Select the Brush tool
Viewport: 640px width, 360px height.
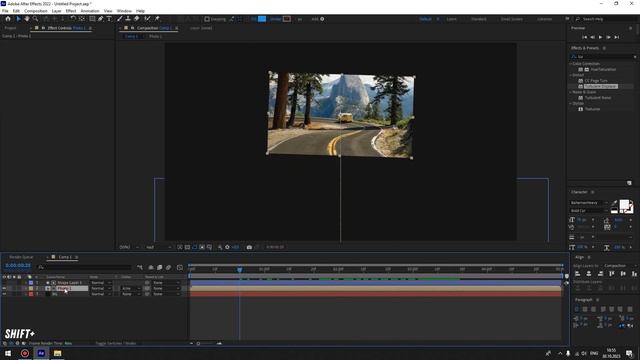click(120, 19)
